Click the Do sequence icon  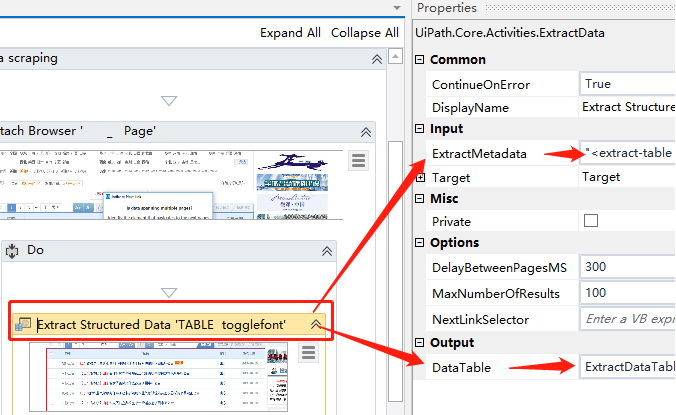(12, 251)
